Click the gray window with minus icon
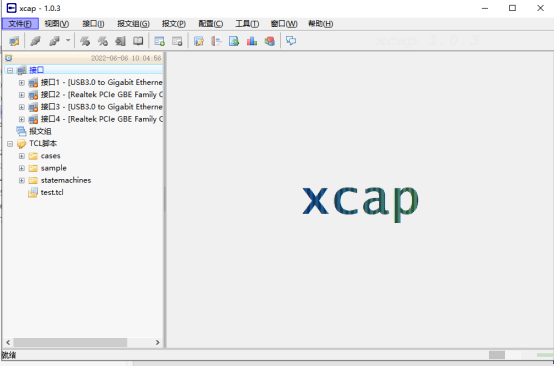The width and height of the screenshot is (554, 366). click(177, 41)
